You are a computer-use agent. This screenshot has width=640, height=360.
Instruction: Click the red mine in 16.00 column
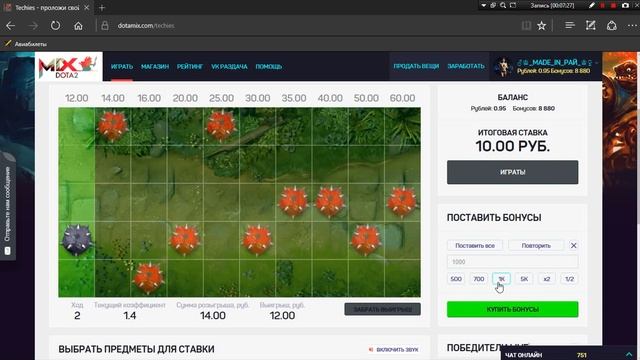click(149, 278)
